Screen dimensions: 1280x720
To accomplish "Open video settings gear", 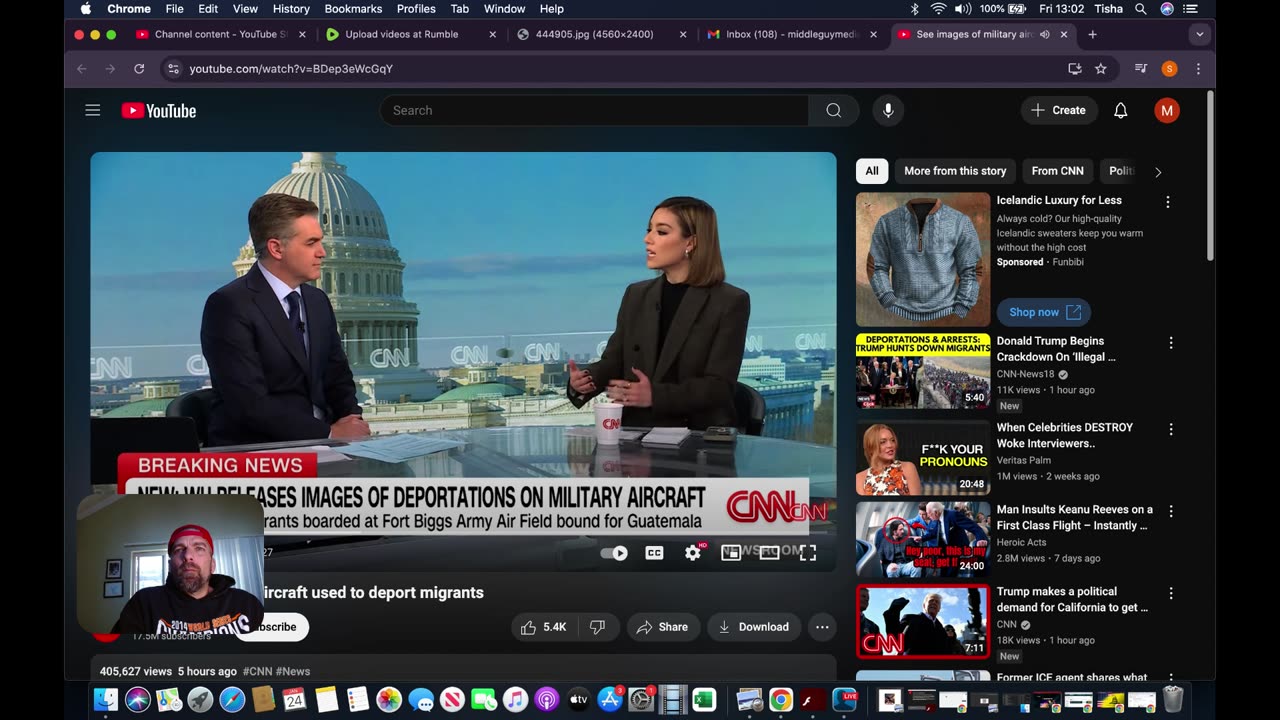I will coord(693,553).
